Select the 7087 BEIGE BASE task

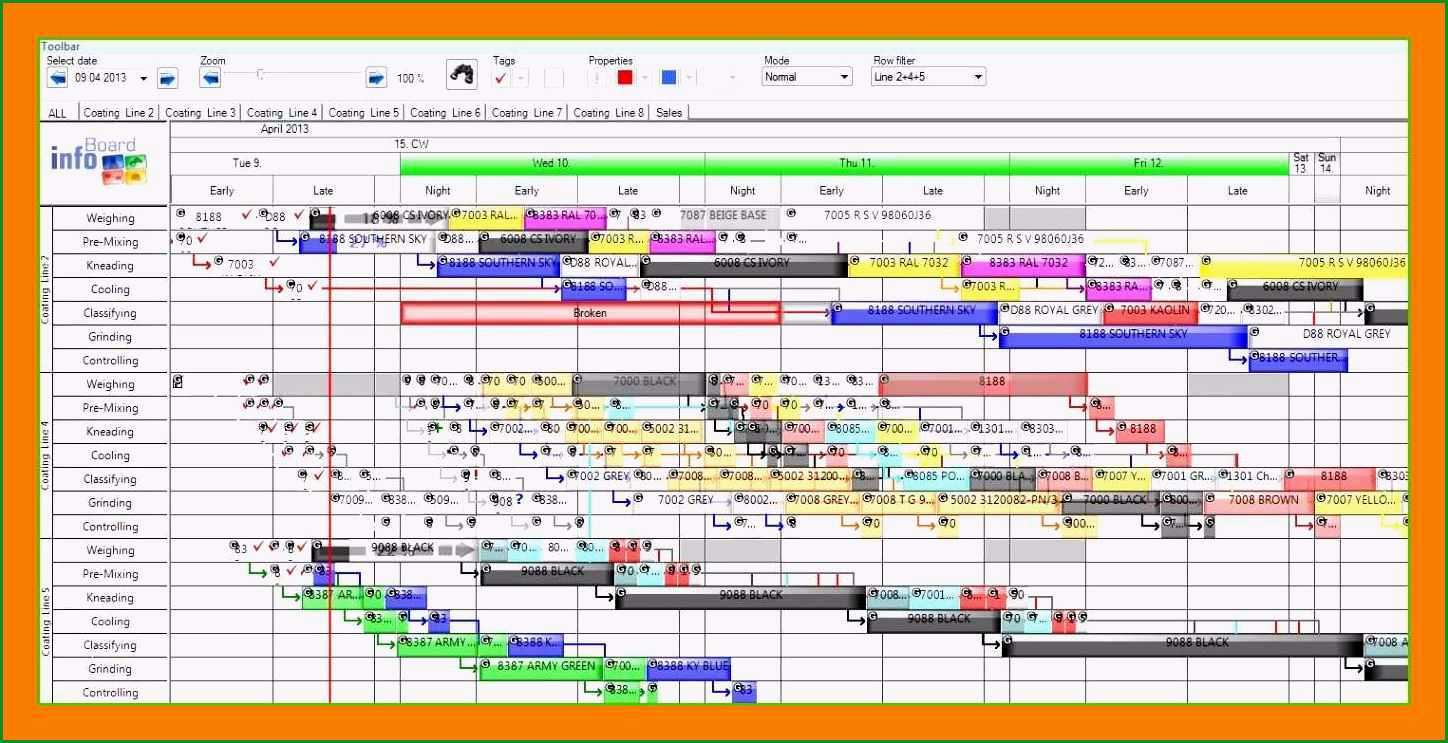click(x=723, y=215)
